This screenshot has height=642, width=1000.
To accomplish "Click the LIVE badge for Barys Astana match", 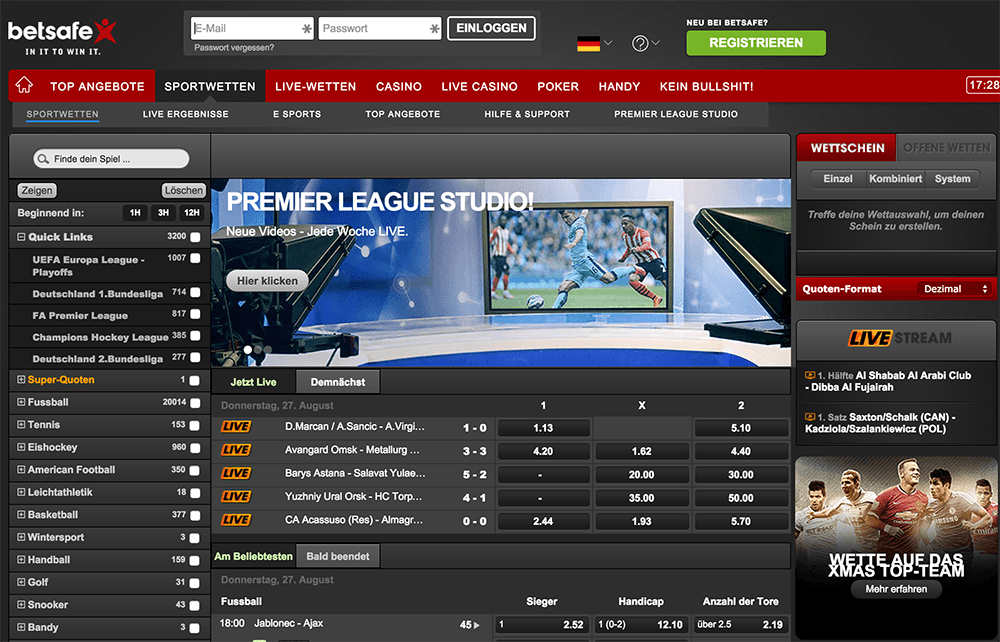I will (236, 474).
